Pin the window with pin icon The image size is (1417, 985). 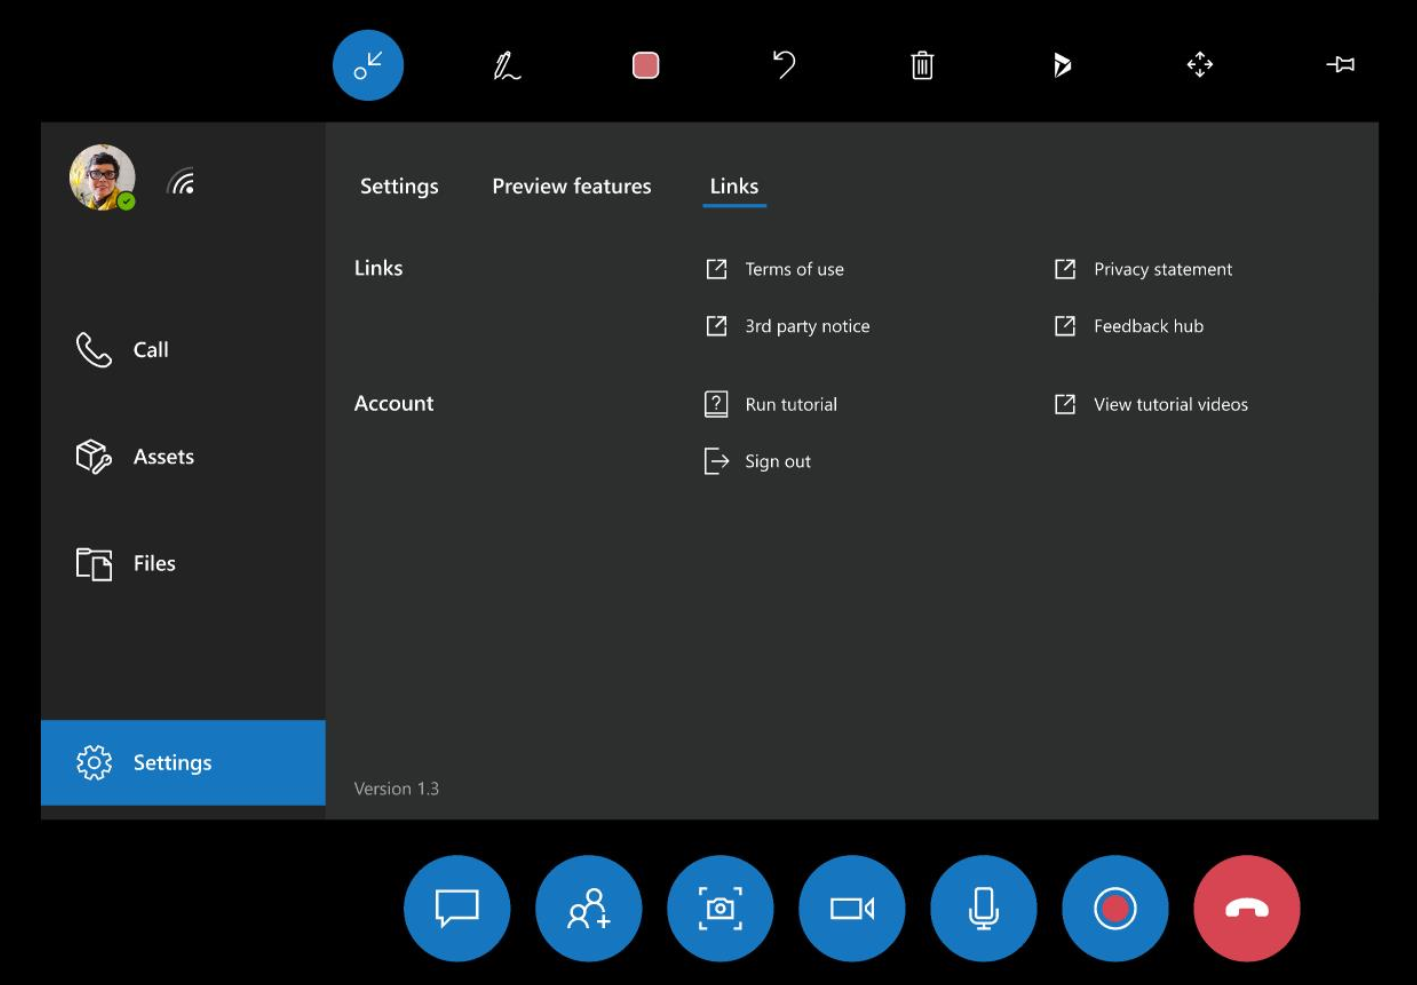(1340, 66)
